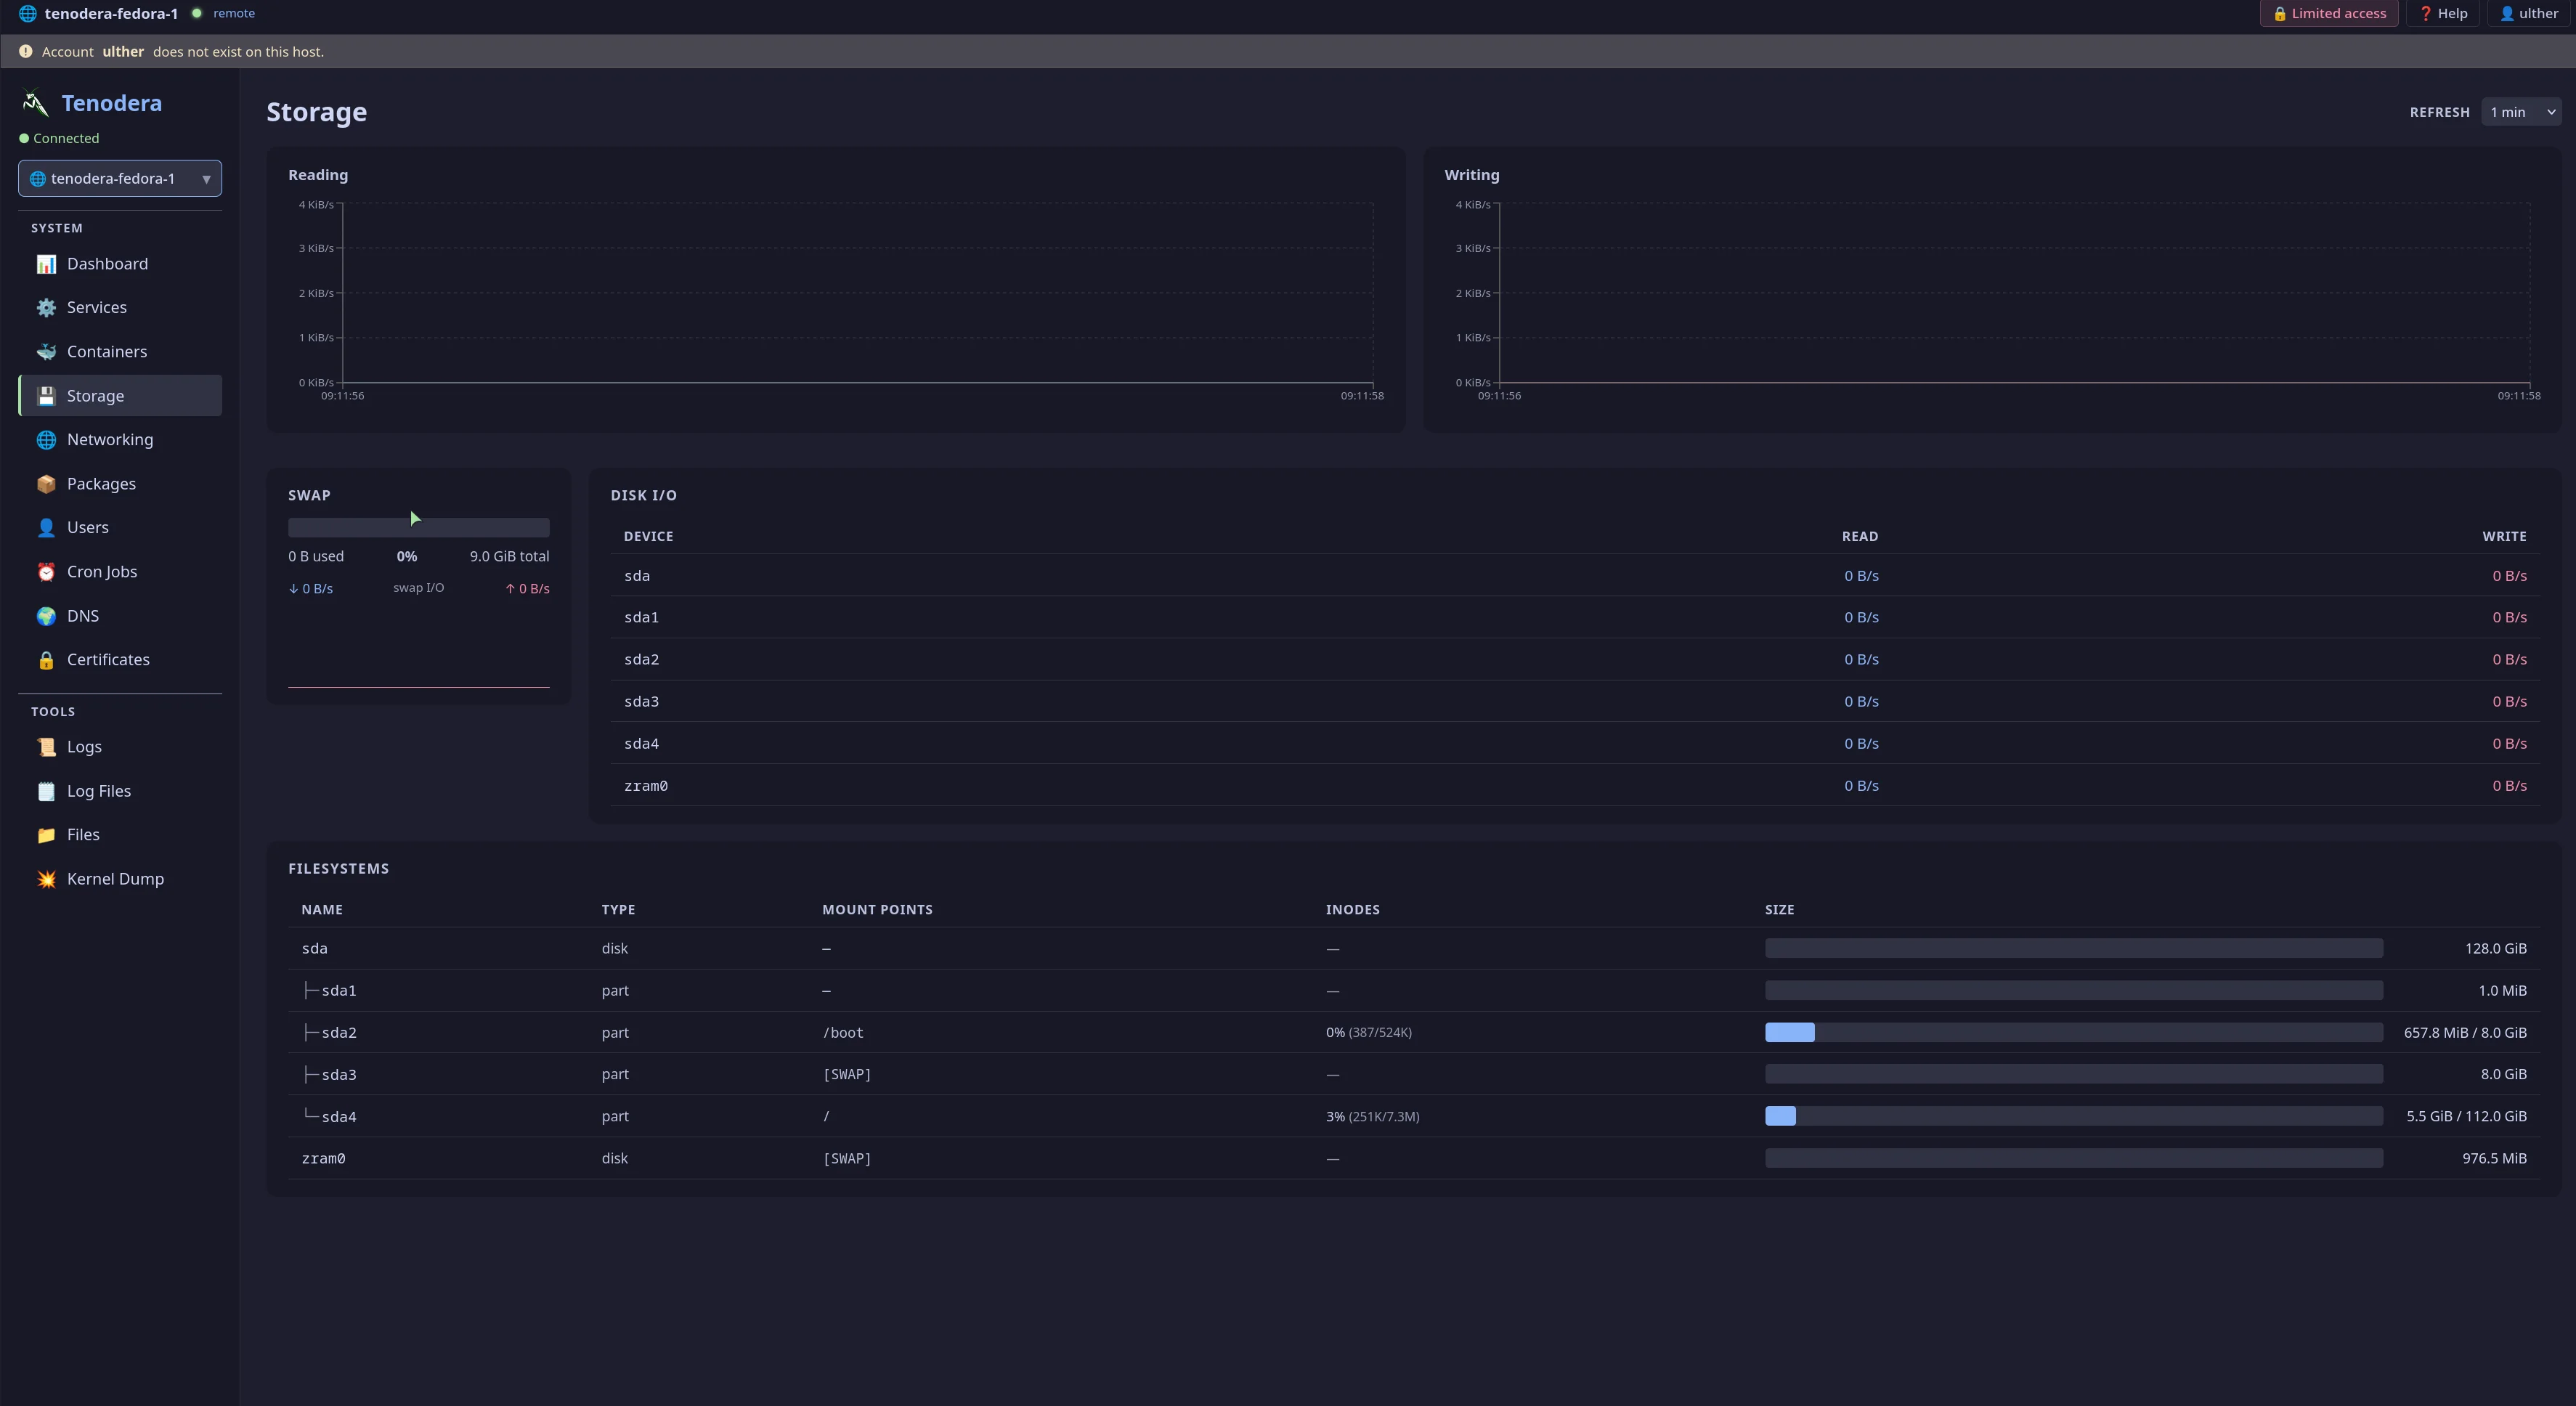This screenshot has width=2576, height=1406.
Task: Open the Dashboard bar chart icon
Action: click(x=46, y=264)
